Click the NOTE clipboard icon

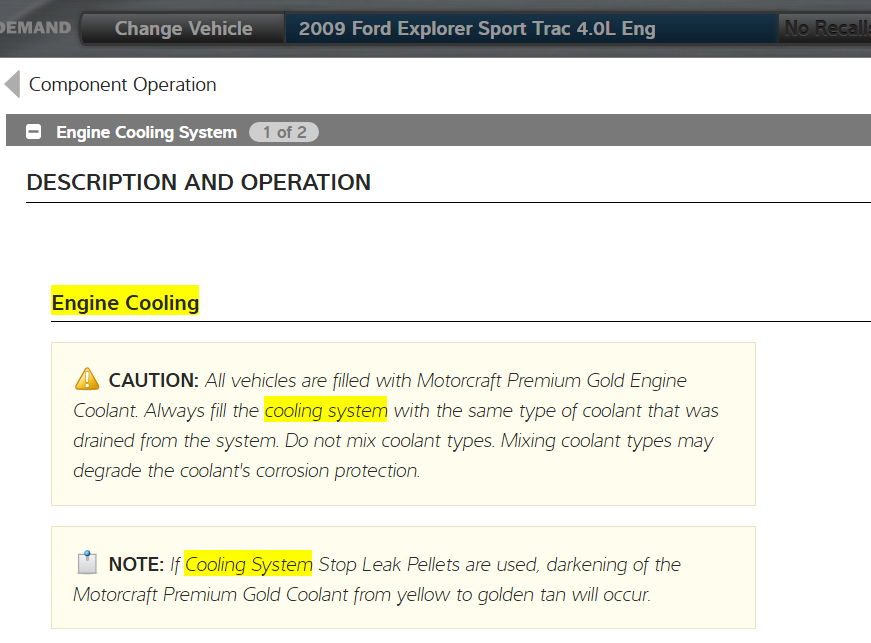(87, 563)
